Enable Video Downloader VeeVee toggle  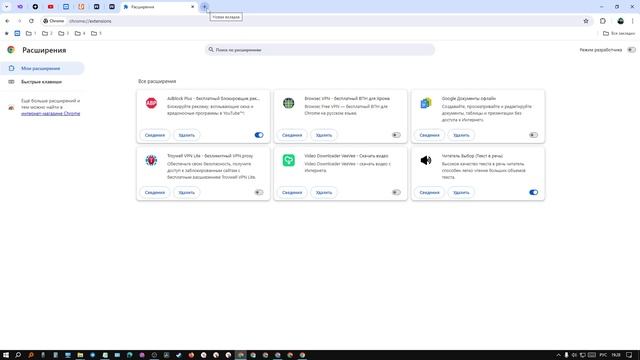[396, 192]
